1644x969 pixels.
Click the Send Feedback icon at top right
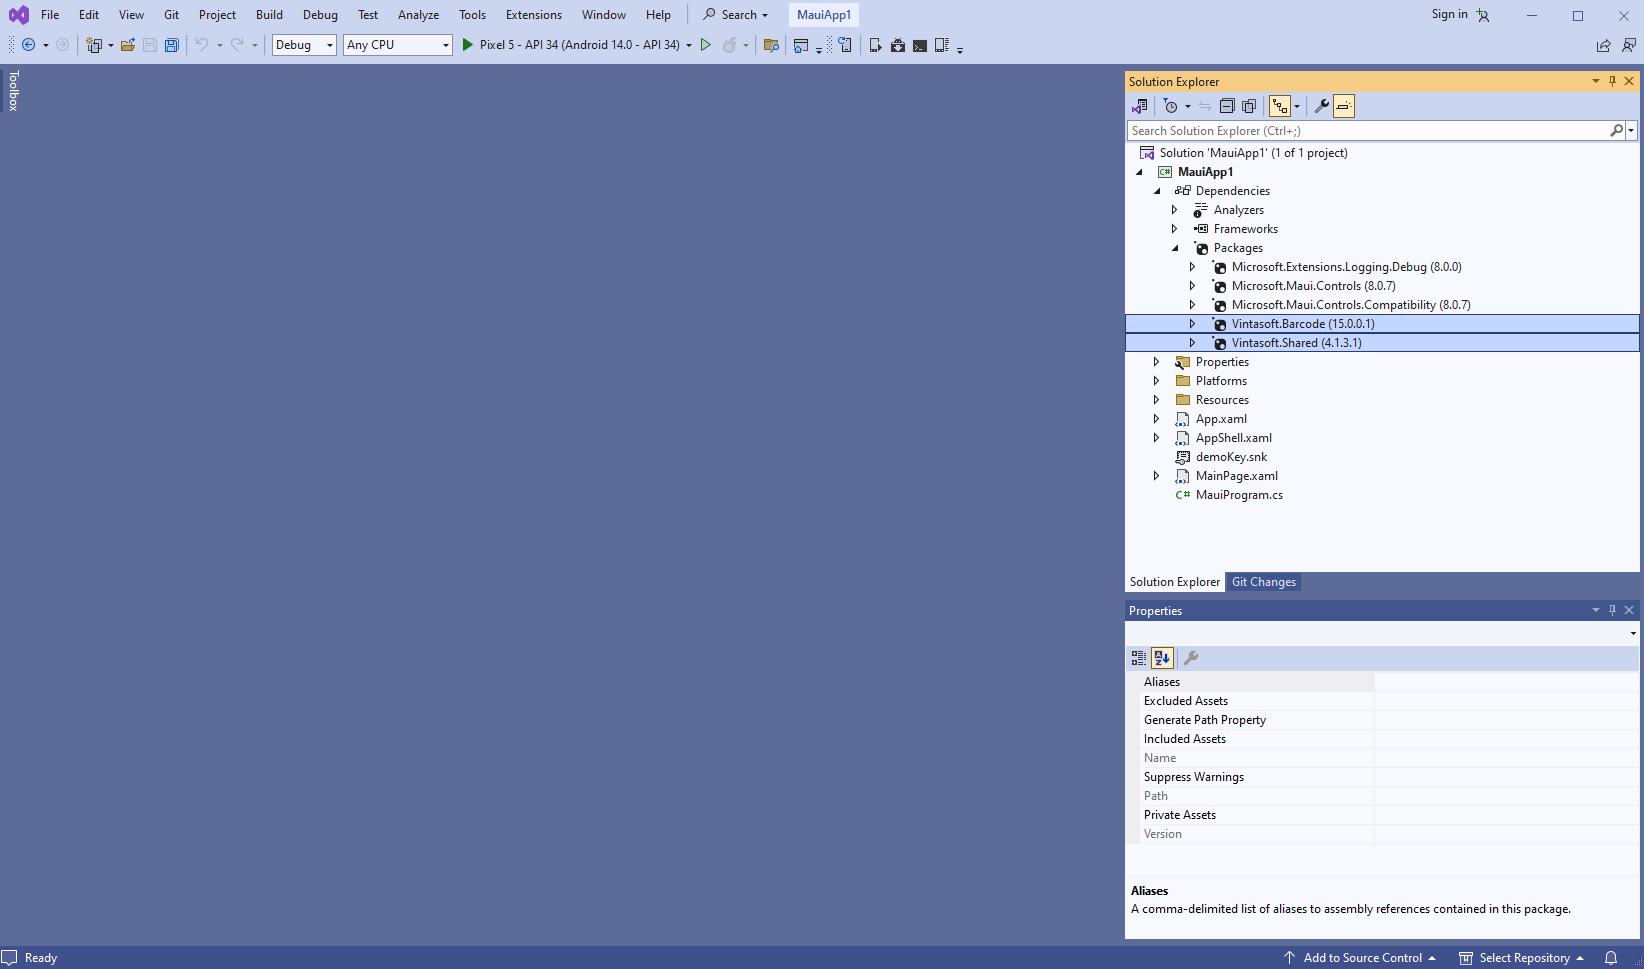1629,45
